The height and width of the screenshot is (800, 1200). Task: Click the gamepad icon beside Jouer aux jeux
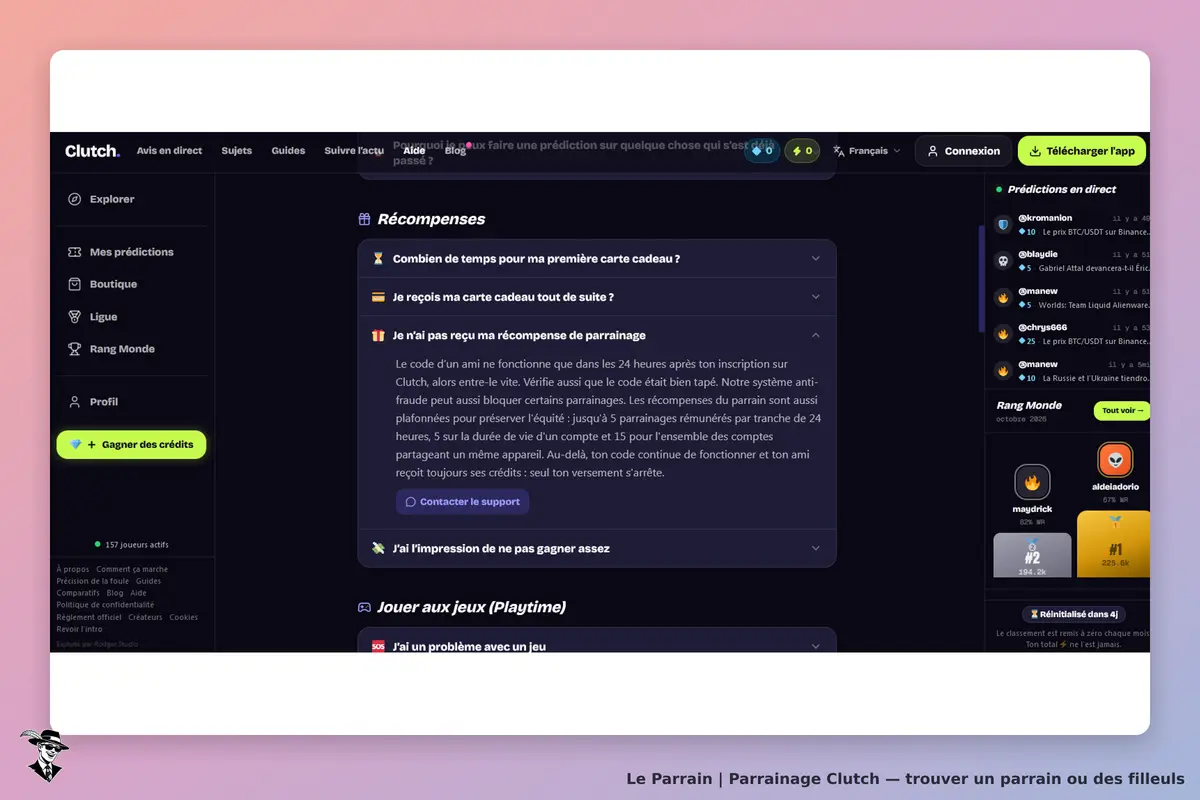(365, 607)
